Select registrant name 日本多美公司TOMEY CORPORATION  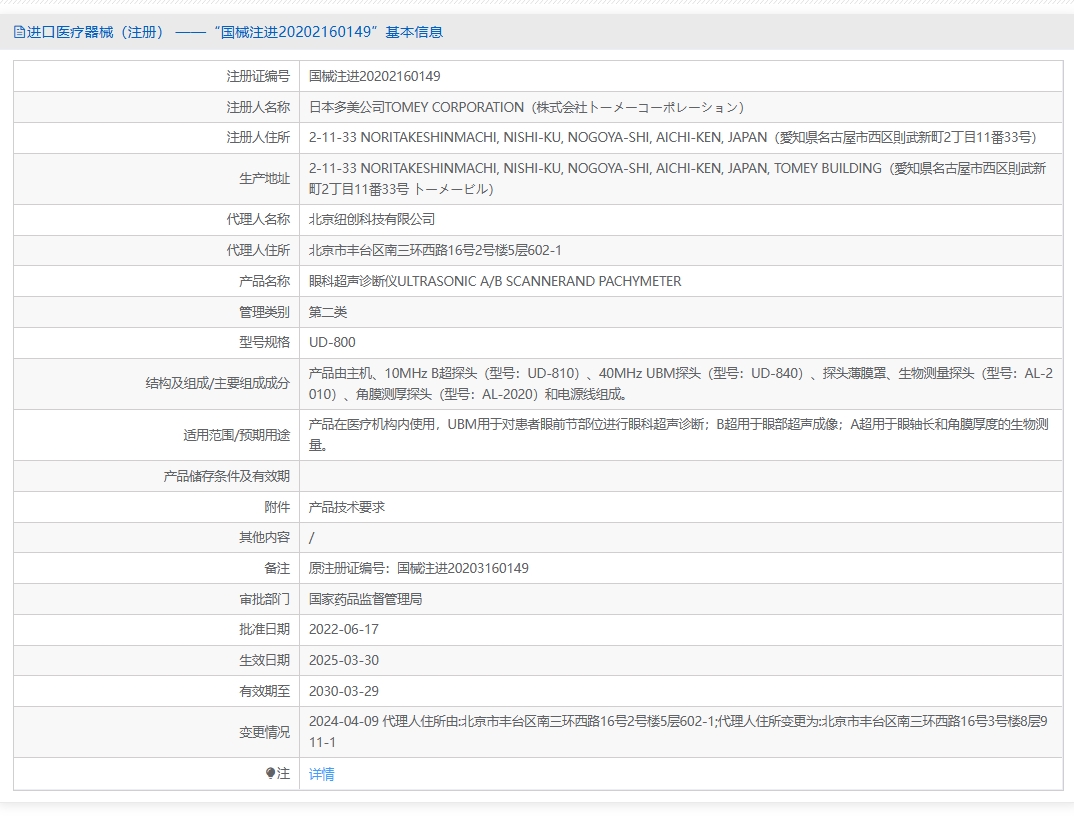pos(526,108)
